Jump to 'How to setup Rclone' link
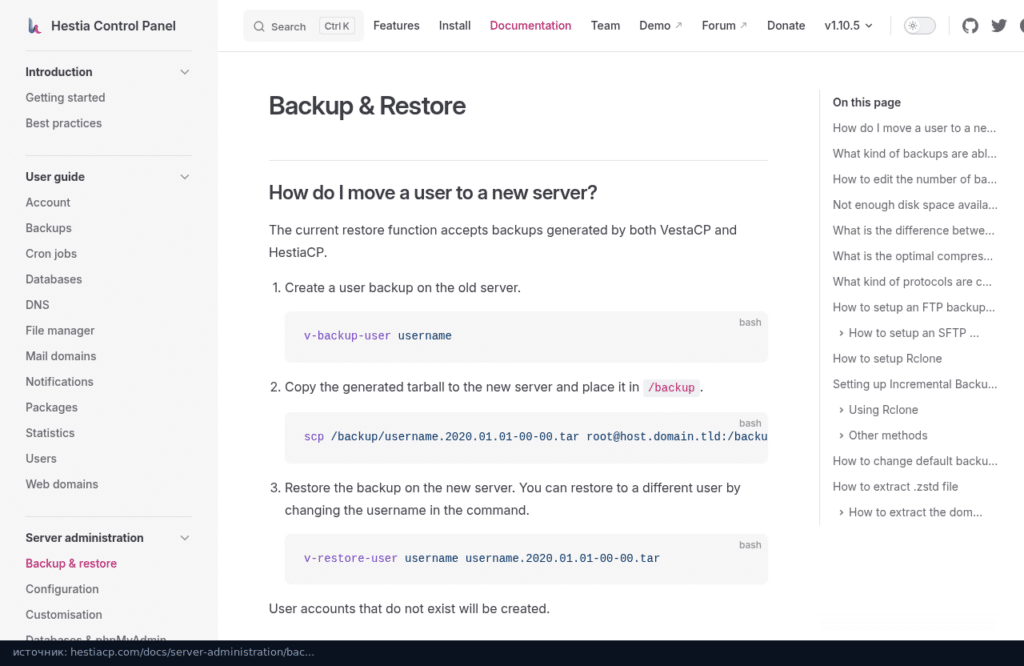 coord(887,358)
